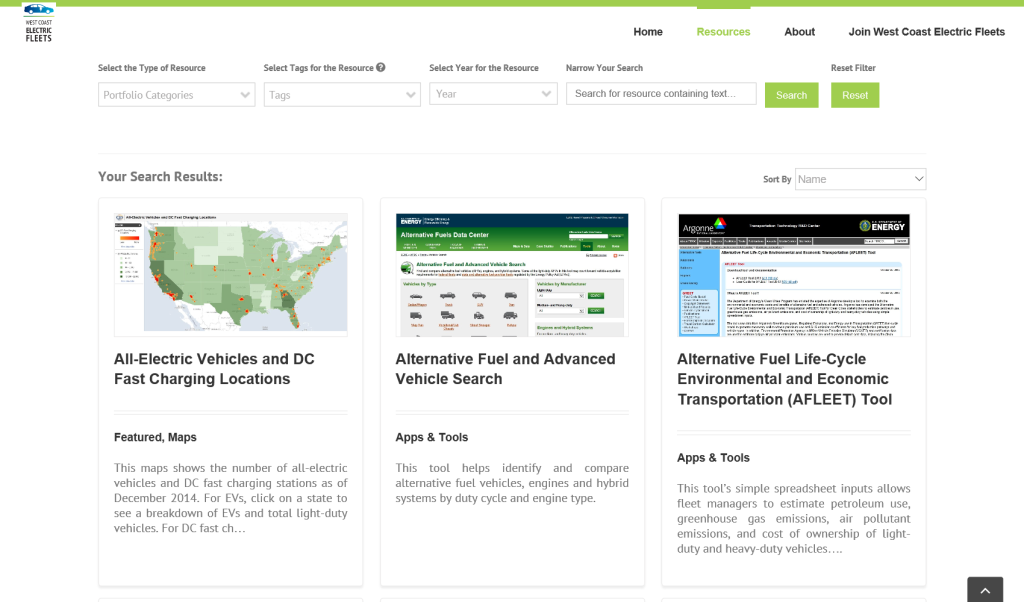Click 'Apps & Tools' under Advanced Vehicle Search
This screenshot has height=602, width=1024.
tap(432, 437)
